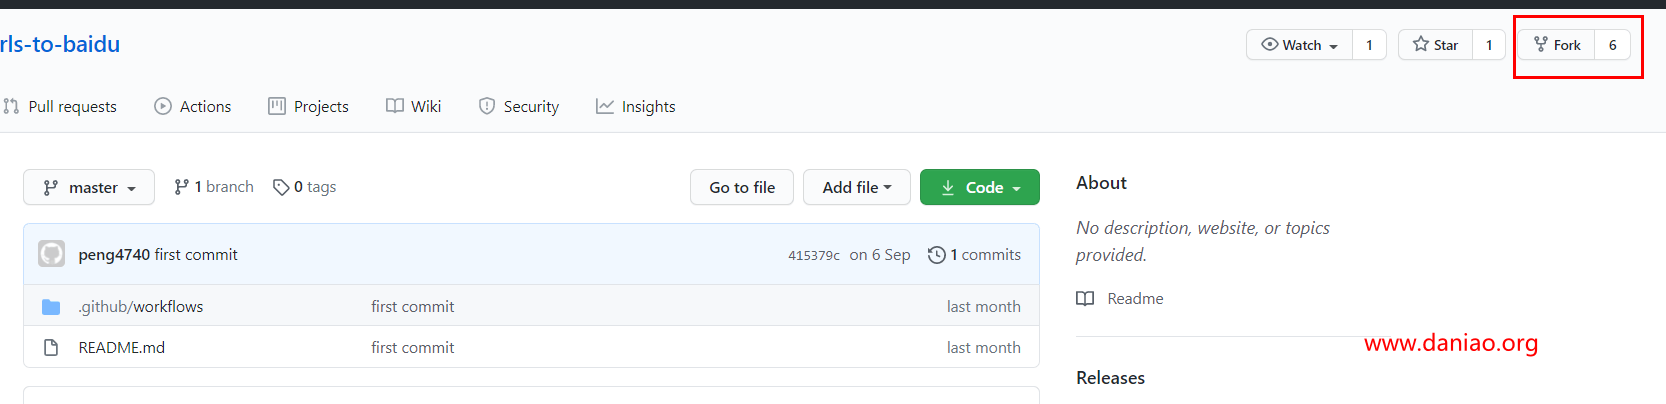This screenshot has width=1666, height=404.
Task: Star this repository
Action: click(1435, 45)
